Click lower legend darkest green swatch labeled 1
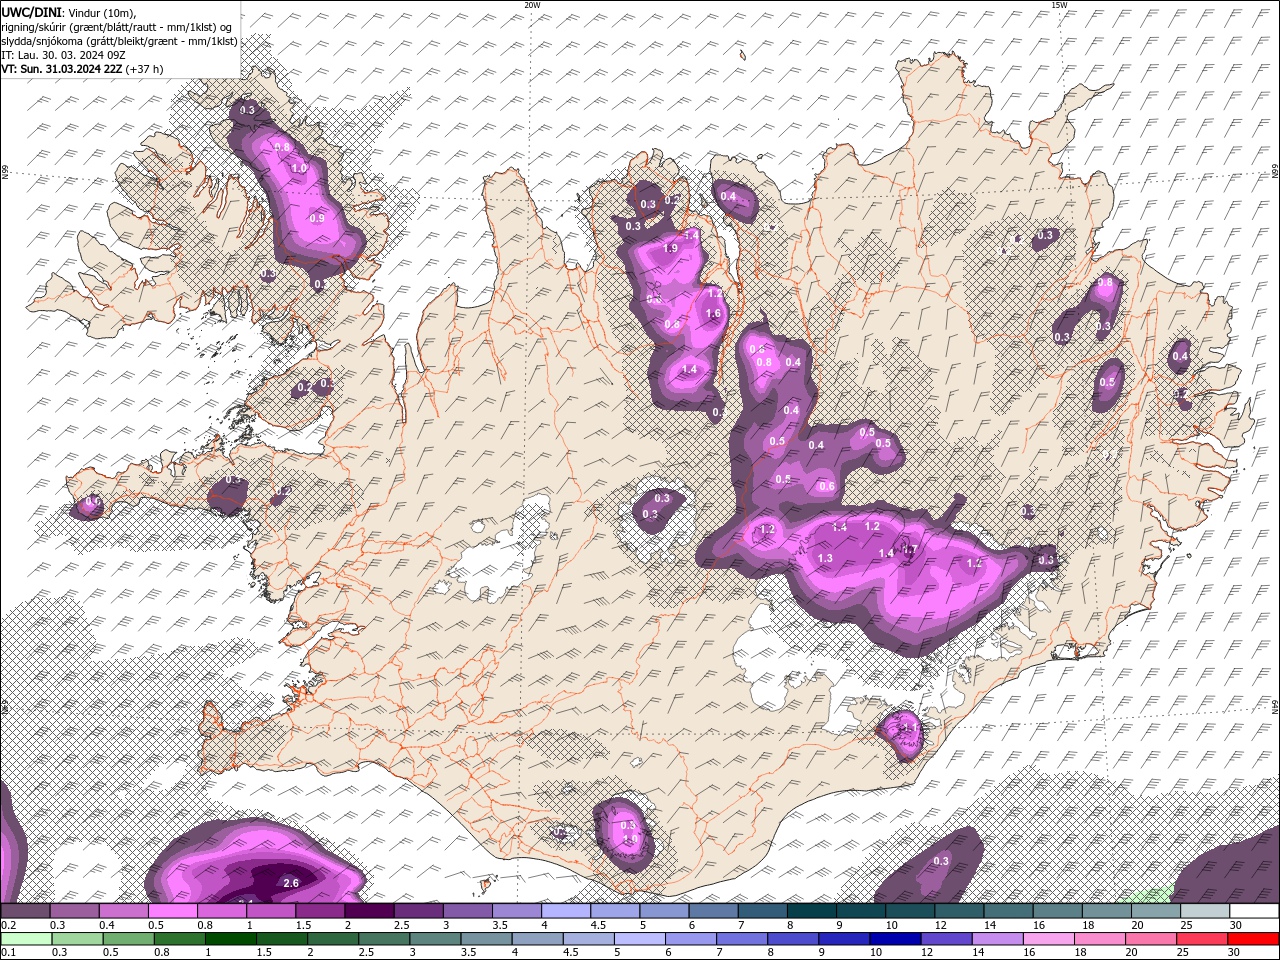The height and width of the screenshot is (960, 1280). click(x=231, y=939)
